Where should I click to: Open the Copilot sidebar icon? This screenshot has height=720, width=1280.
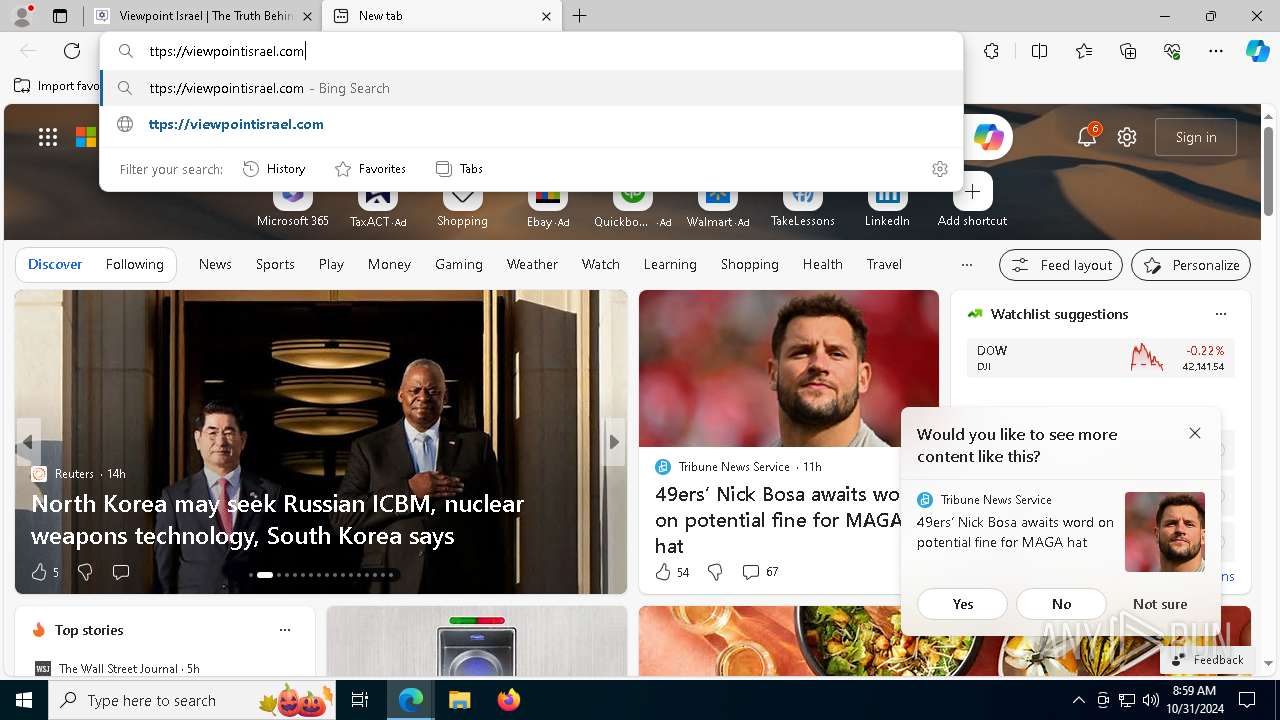(1257, 51)
